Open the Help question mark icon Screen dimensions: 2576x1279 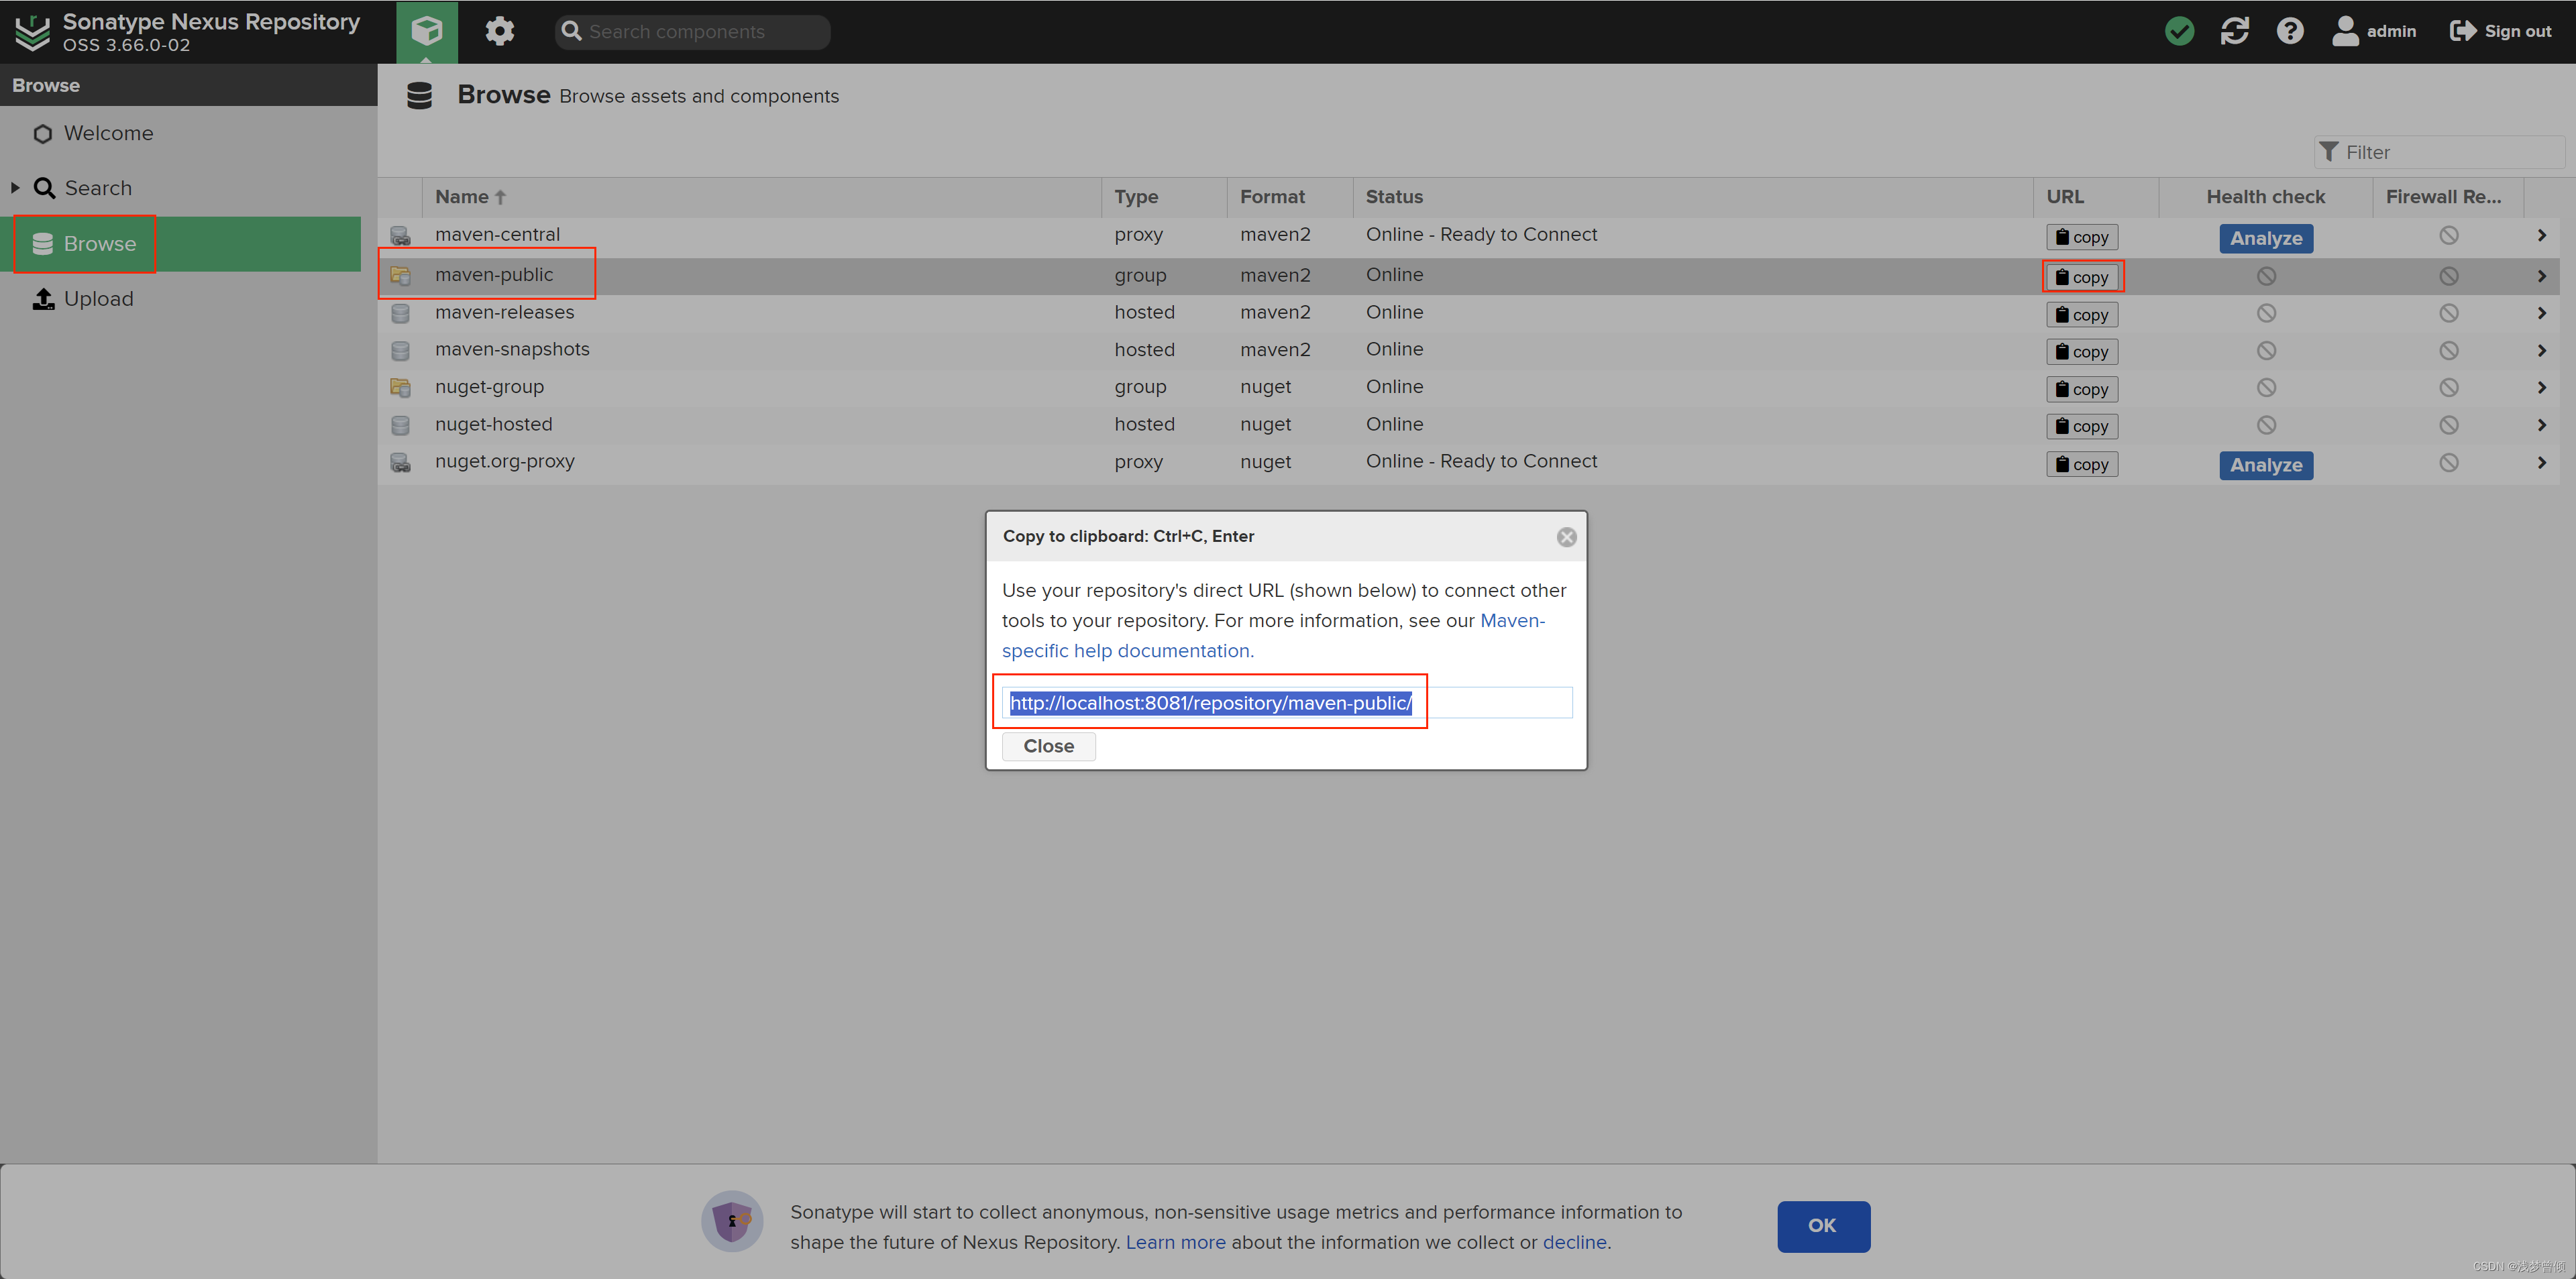pos(2290,31)
